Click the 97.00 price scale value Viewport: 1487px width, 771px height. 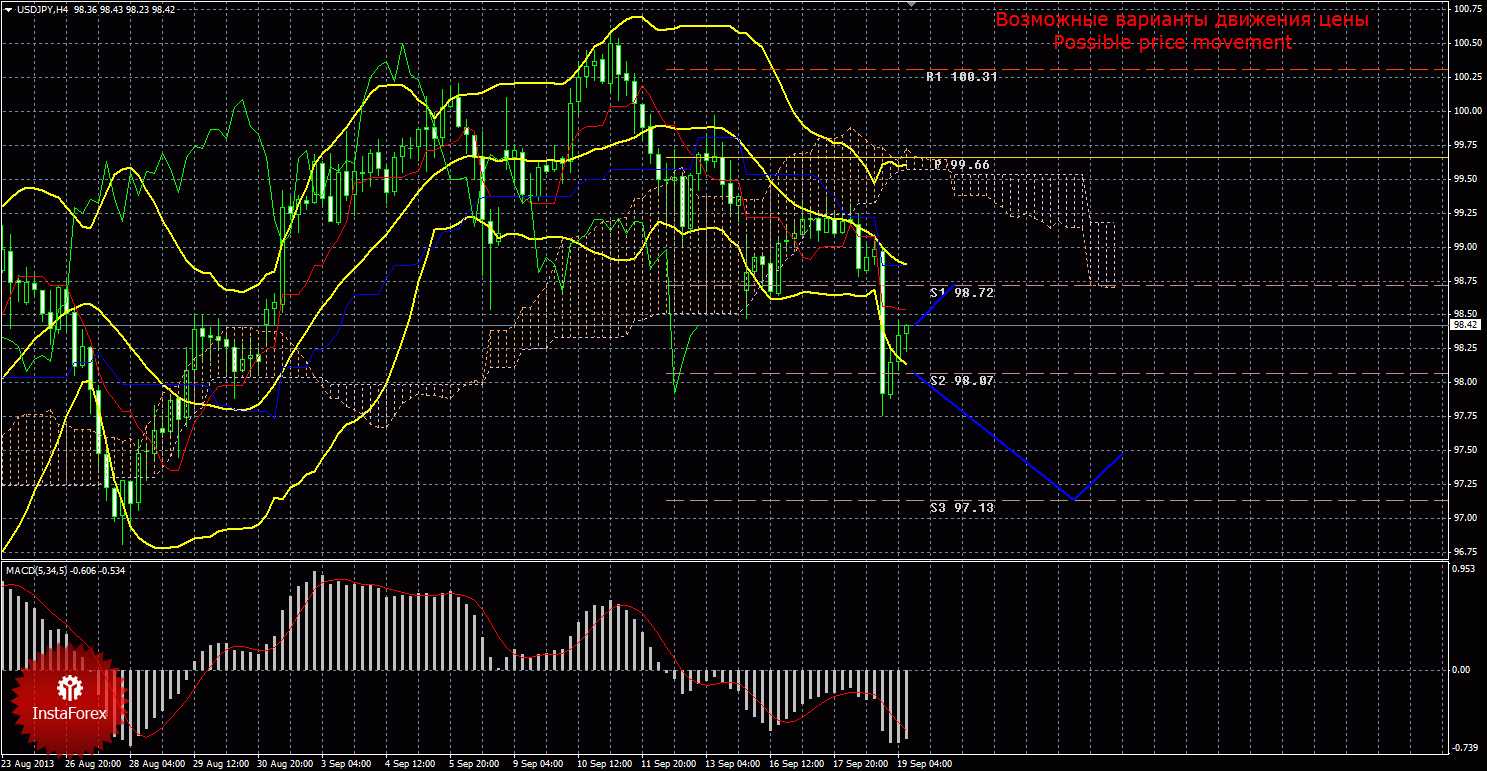(x=1465, y=518)
